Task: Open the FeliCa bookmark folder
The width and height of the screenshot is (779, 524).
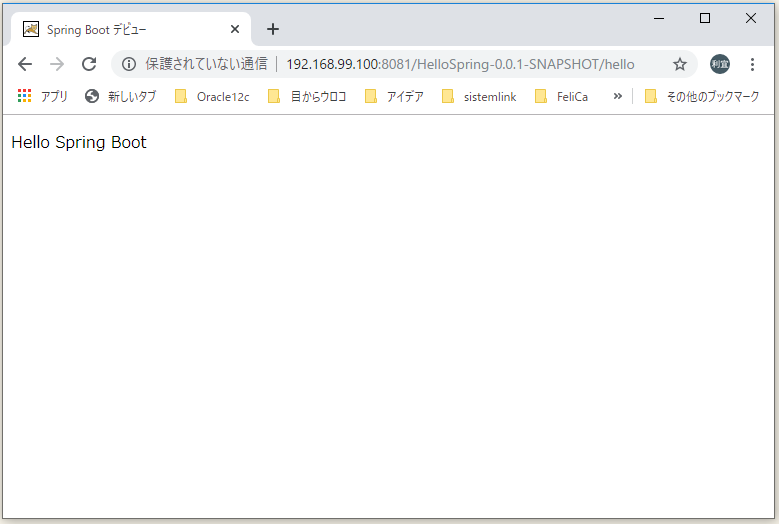Action: click(x=561, y=96)
